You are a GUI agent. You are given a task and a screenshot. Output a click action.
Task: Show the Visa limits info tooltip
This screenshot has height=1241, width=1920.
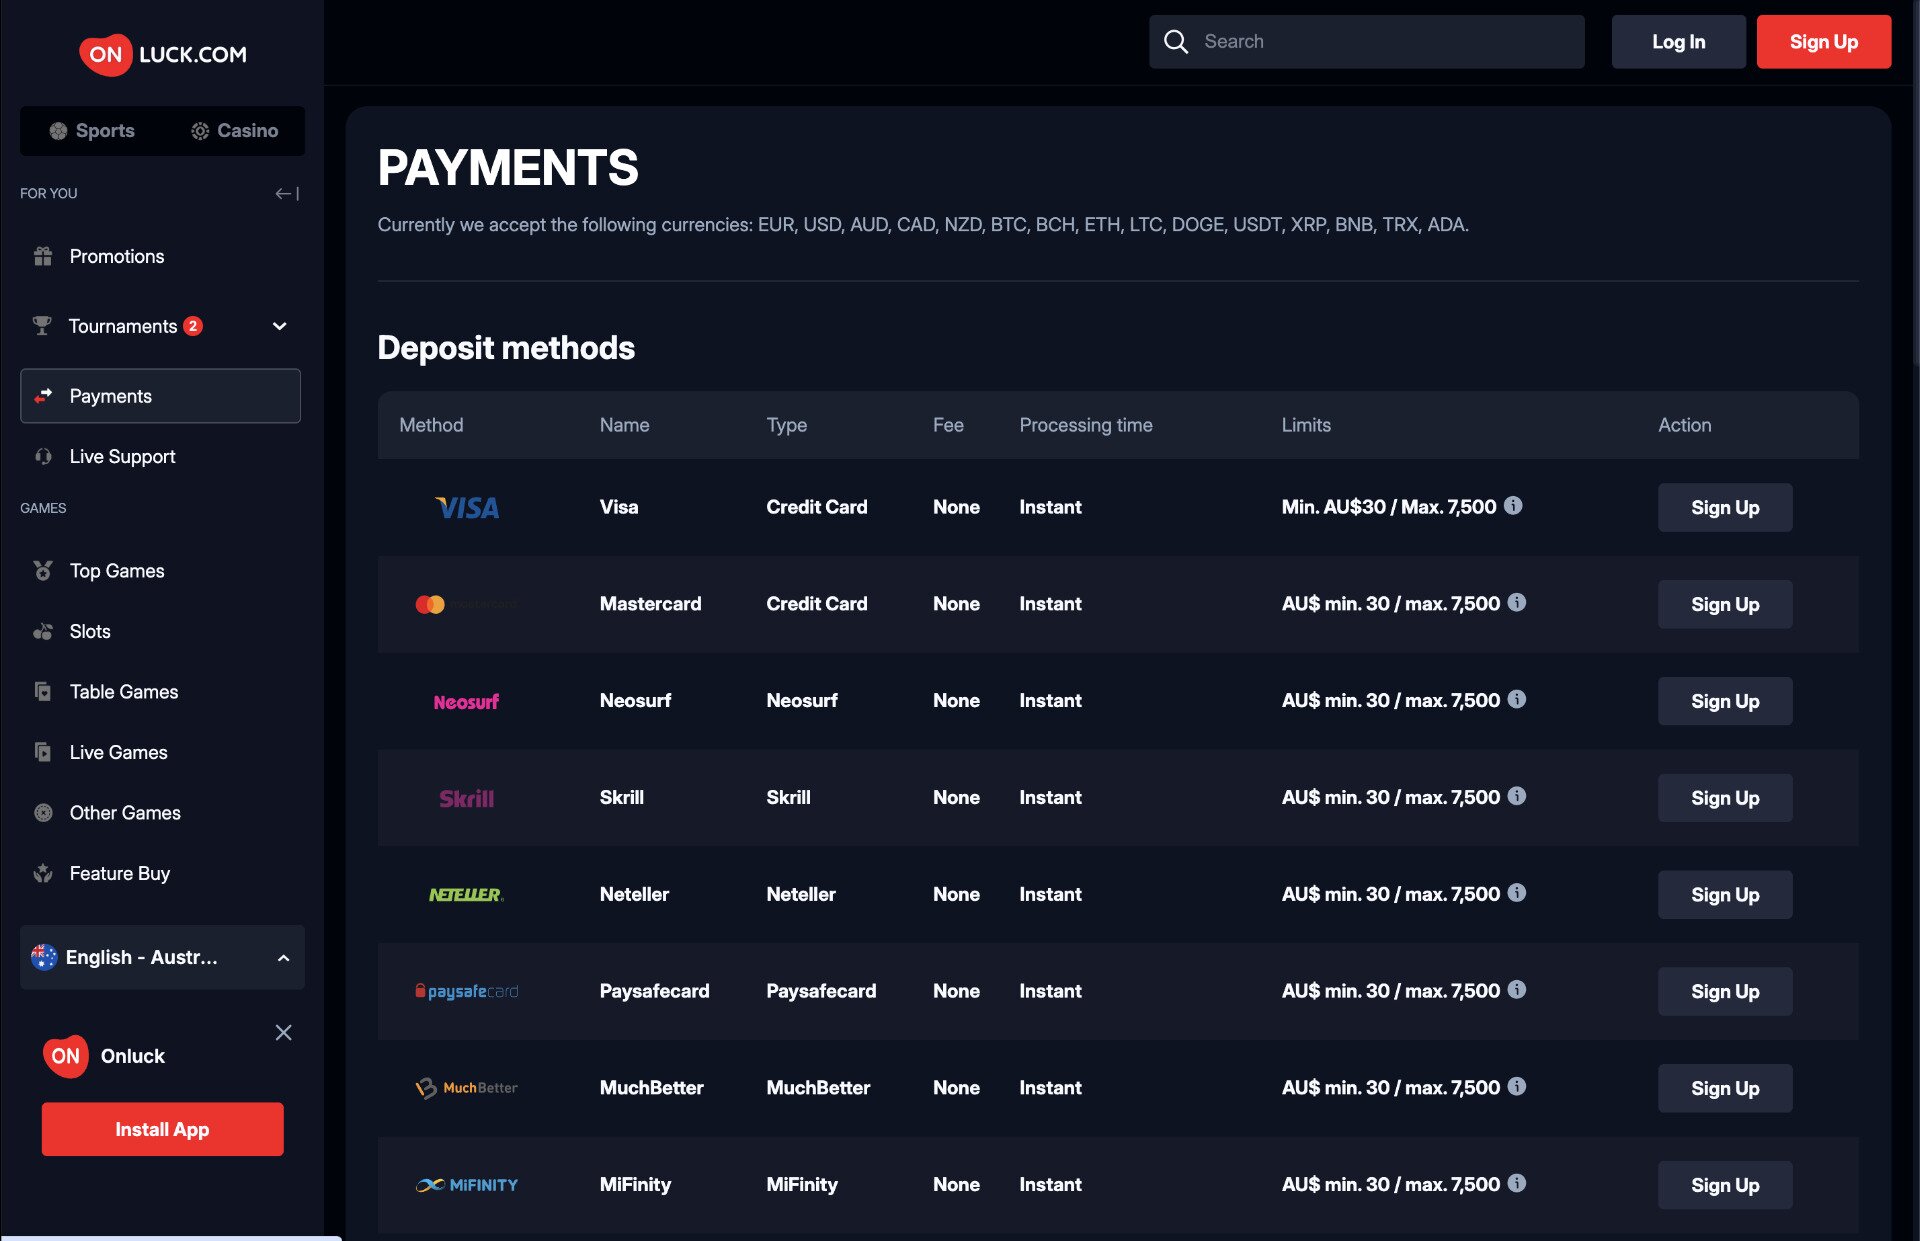tap(1513, 506)
